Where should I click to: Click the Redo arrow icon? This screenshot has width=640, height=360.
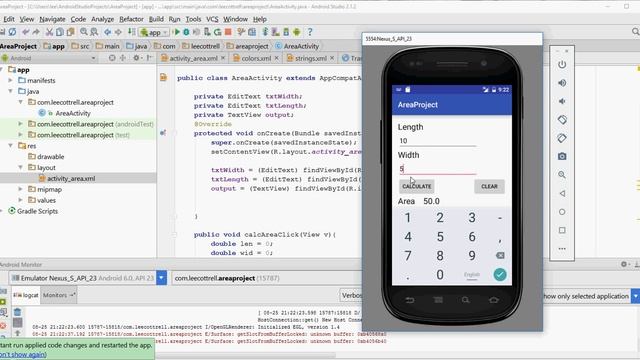(x=36, y=32)
